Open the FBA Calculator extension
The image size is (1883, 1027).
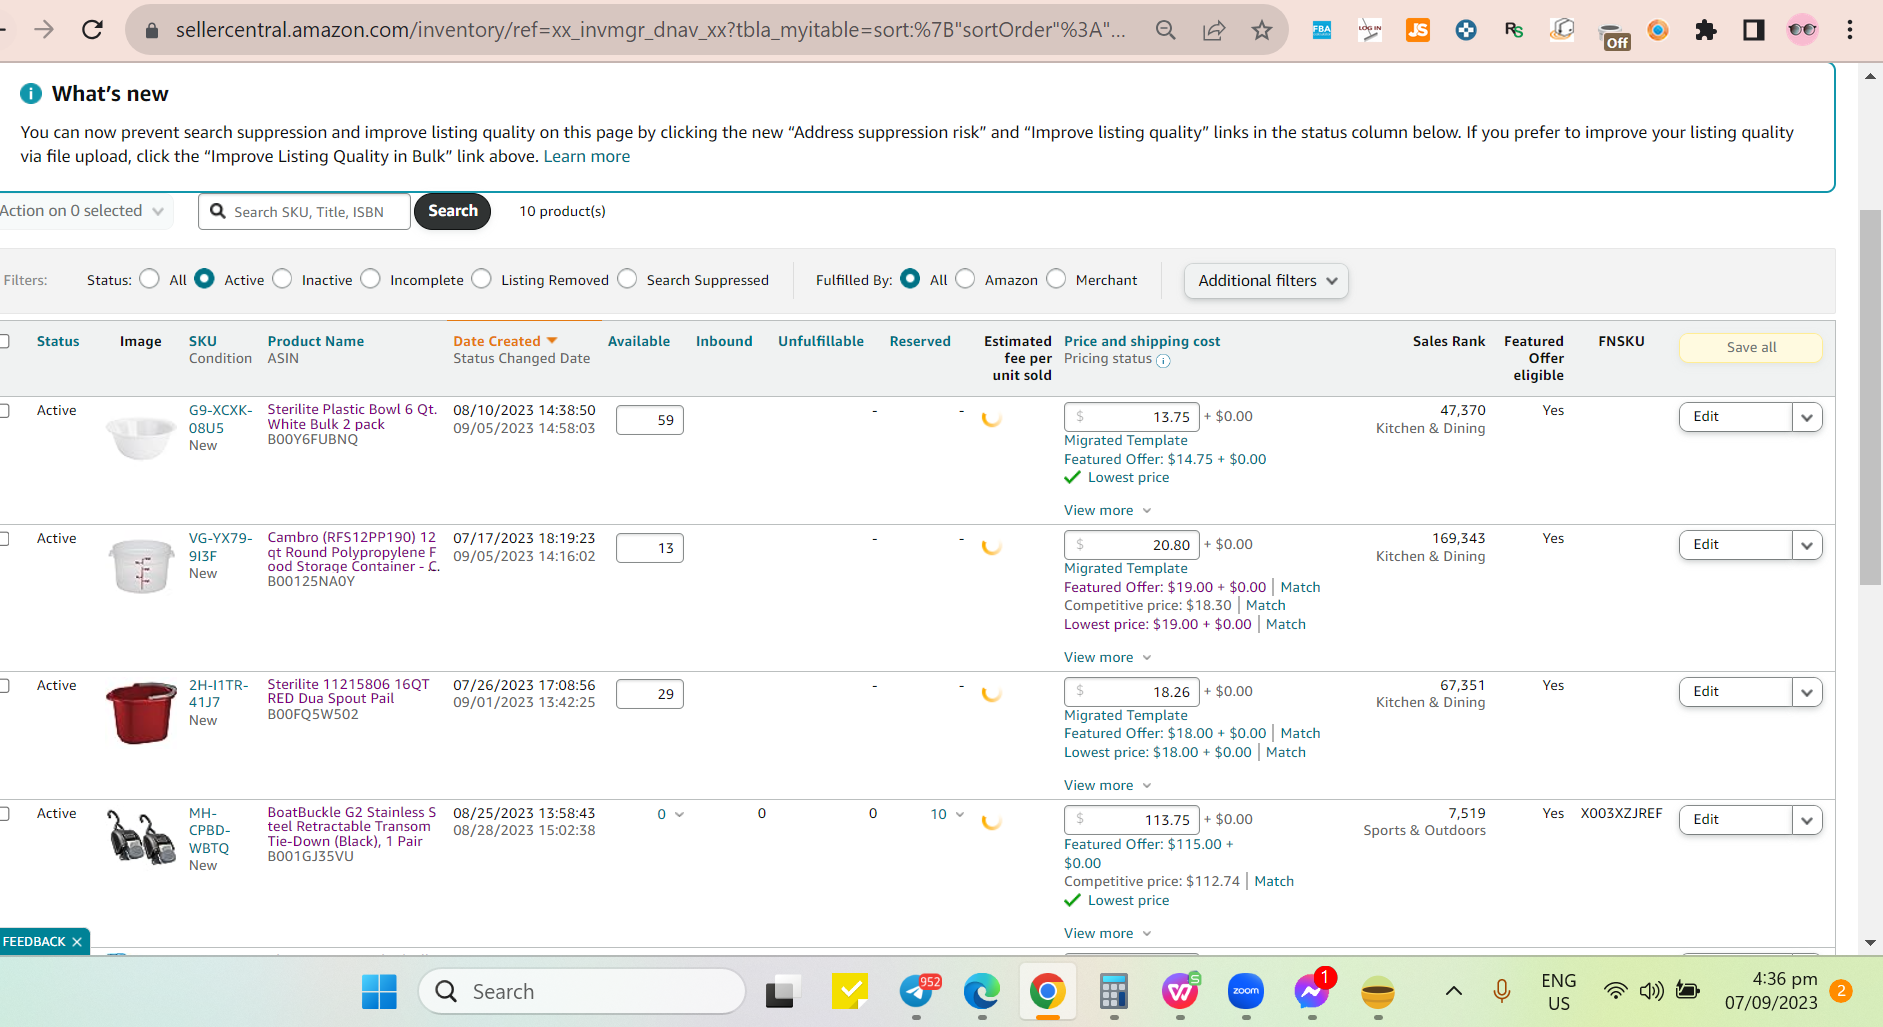tap(1322, 30)
